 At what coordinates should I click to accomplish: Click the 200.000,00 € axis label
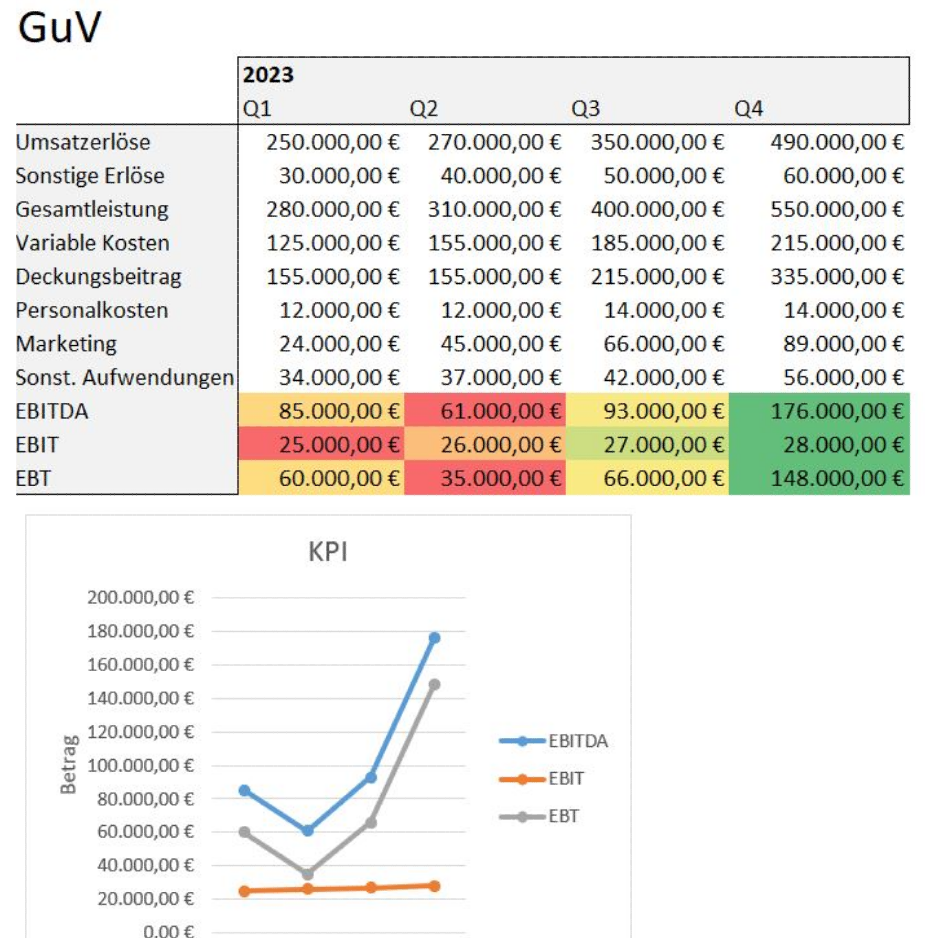click(x=141, y=598)
